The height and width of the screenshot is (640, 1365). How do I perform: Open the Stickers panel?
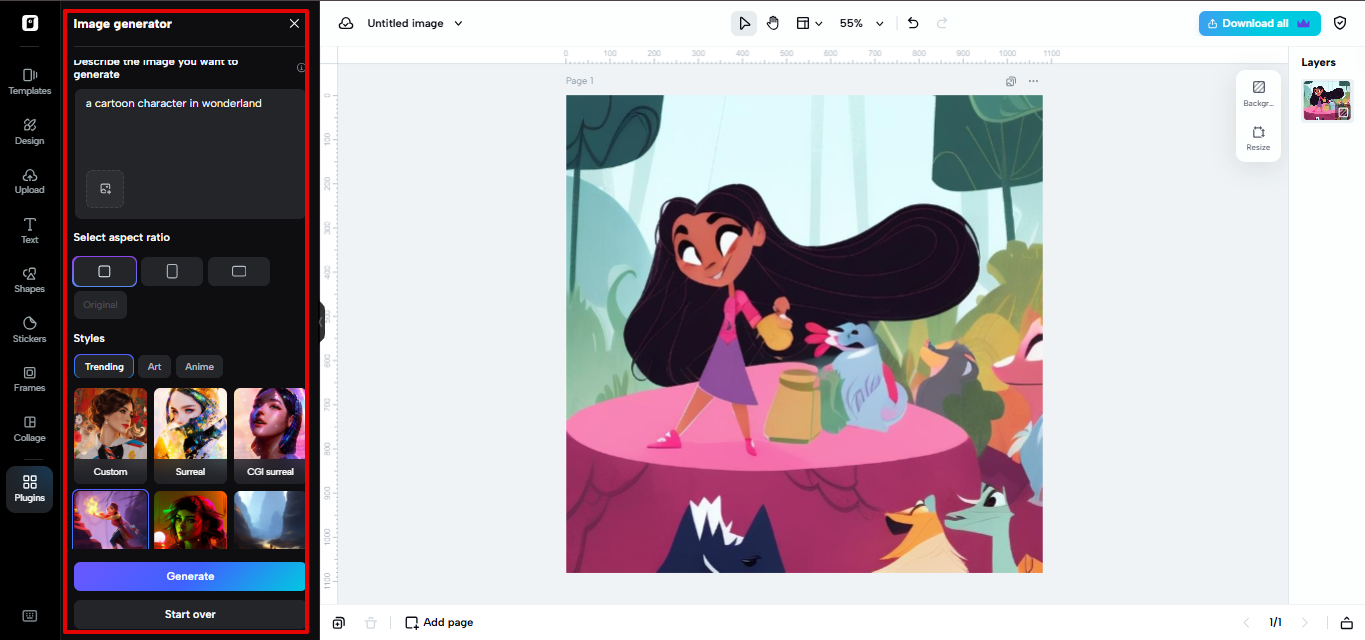pyautogui.click(x=29, y=330)
